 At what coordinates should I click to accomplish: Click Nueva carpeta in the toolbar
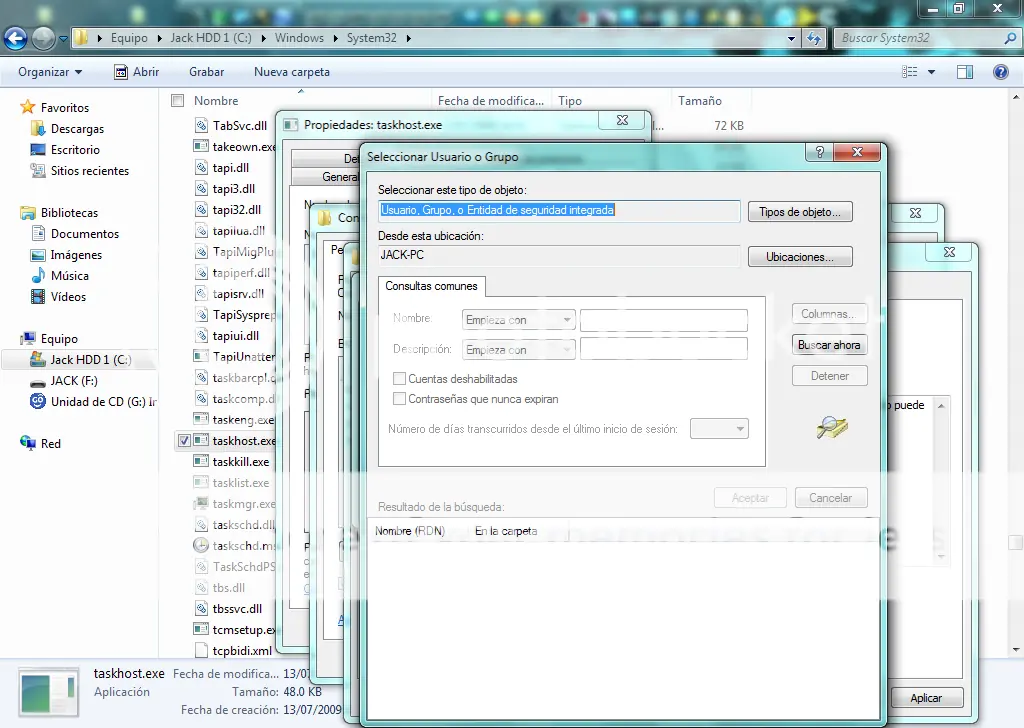click(292, 72)
